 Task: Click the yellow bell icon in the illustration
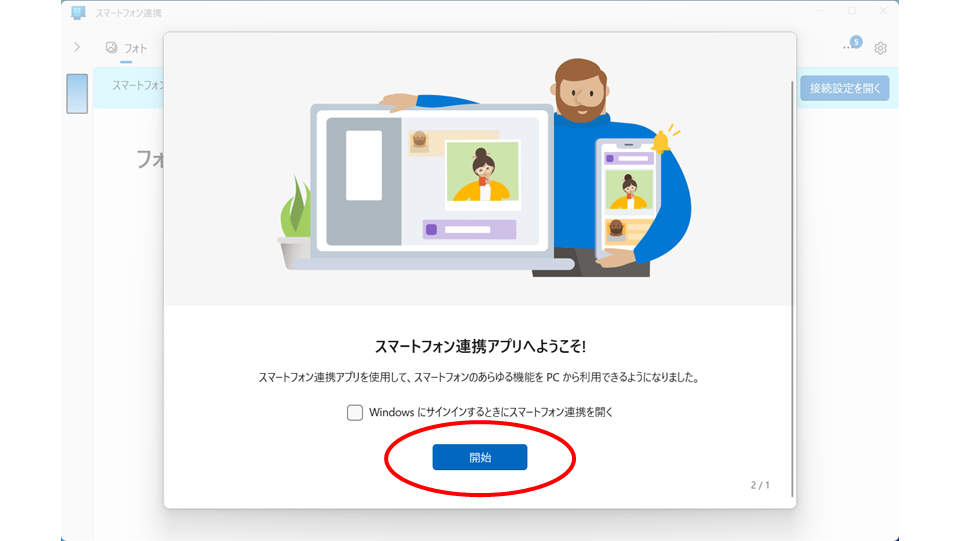pyautogui.click(x=661, y=142)
